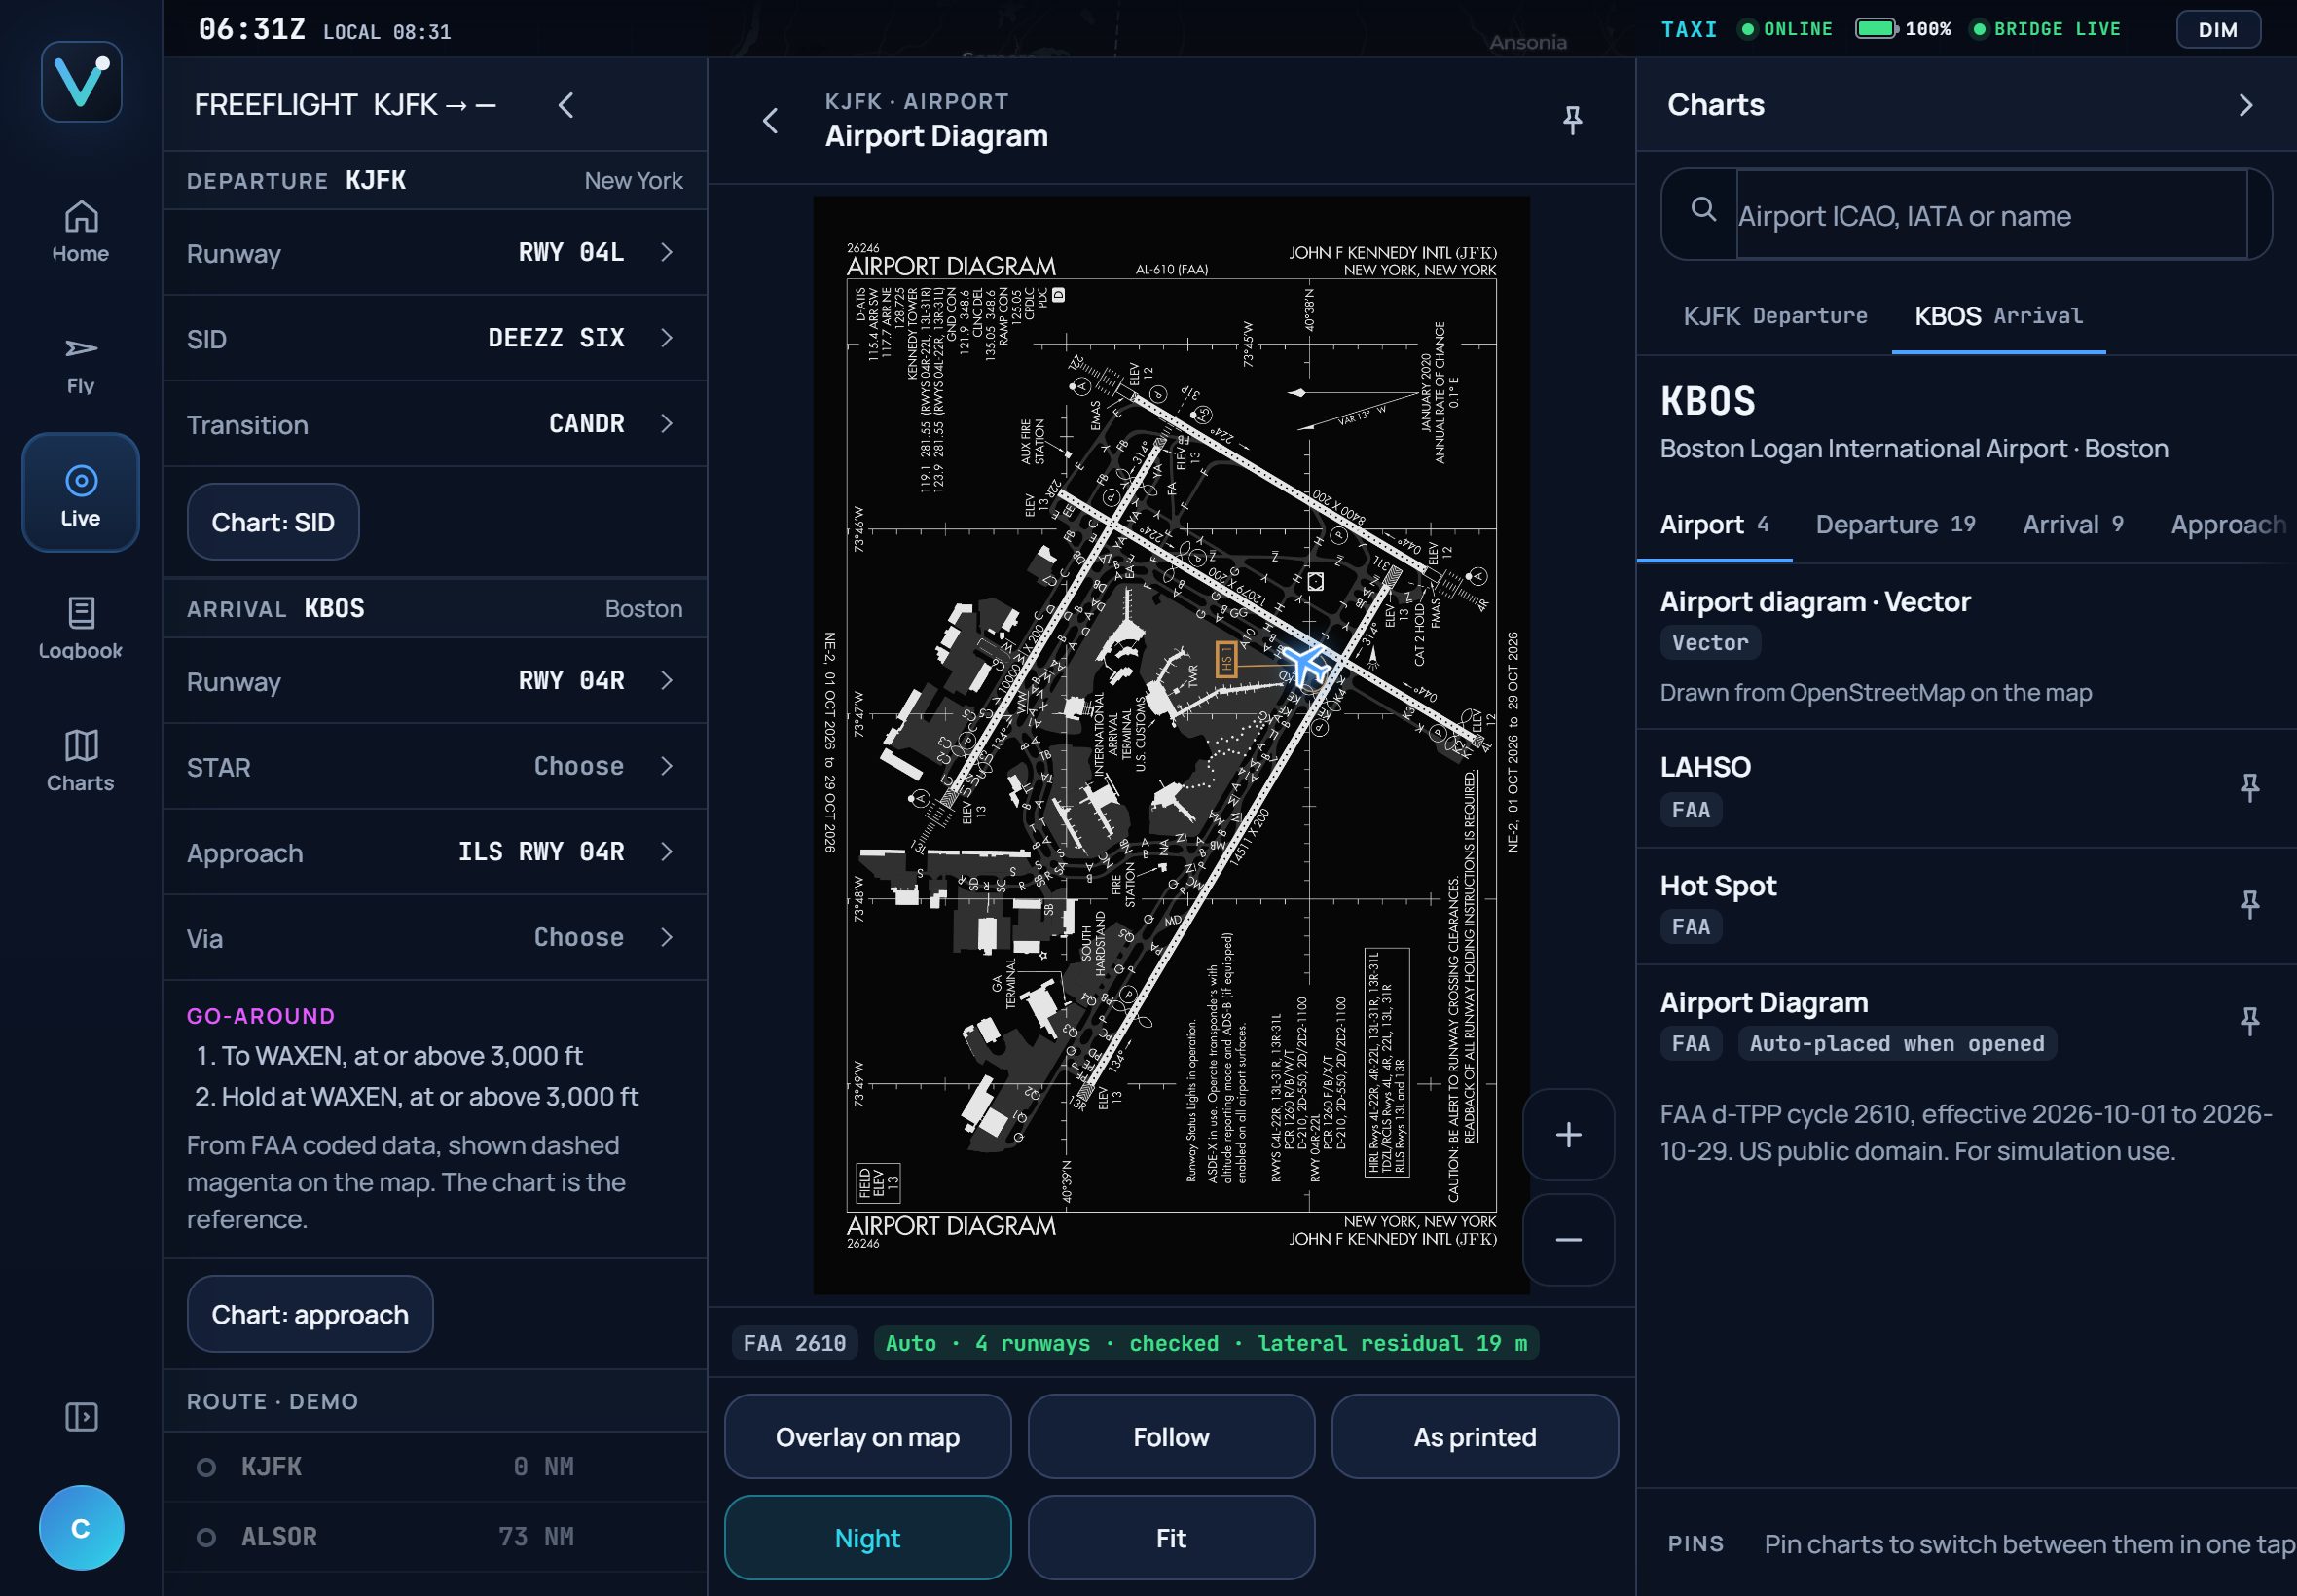Open the Fly section in the sidebar
Image resolution: width=2297 pixels, height=1596 pixels.
81,364
